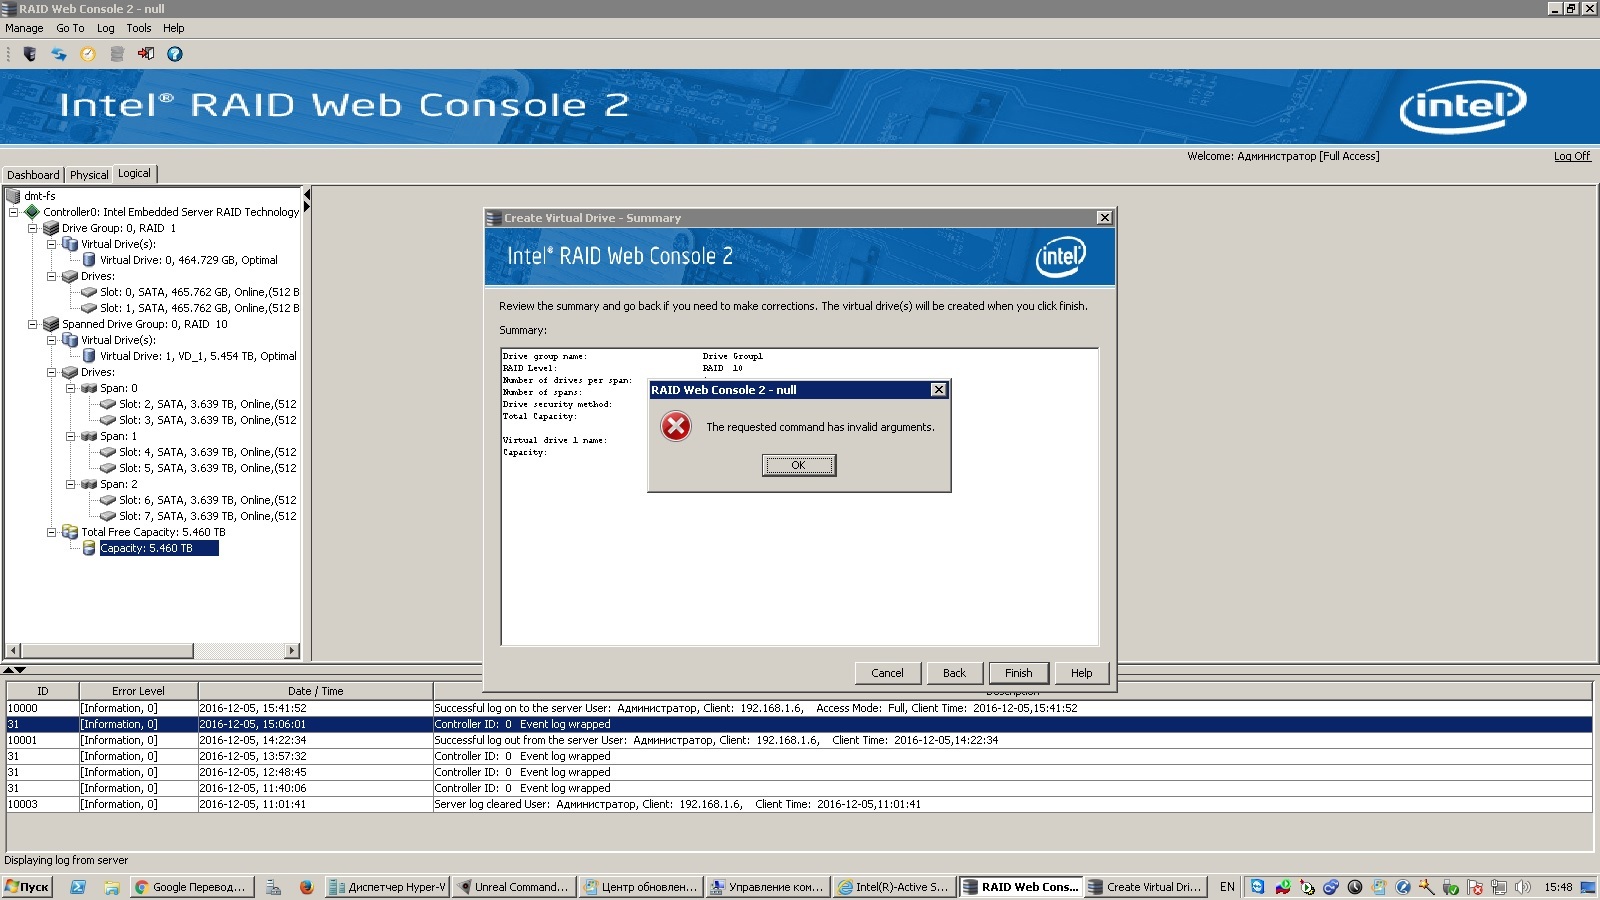Image resolution: width=1600 pixels, height=900 pixels.
Task: Click OK in the invalid arguments dialog
Action: pos(798,465)
